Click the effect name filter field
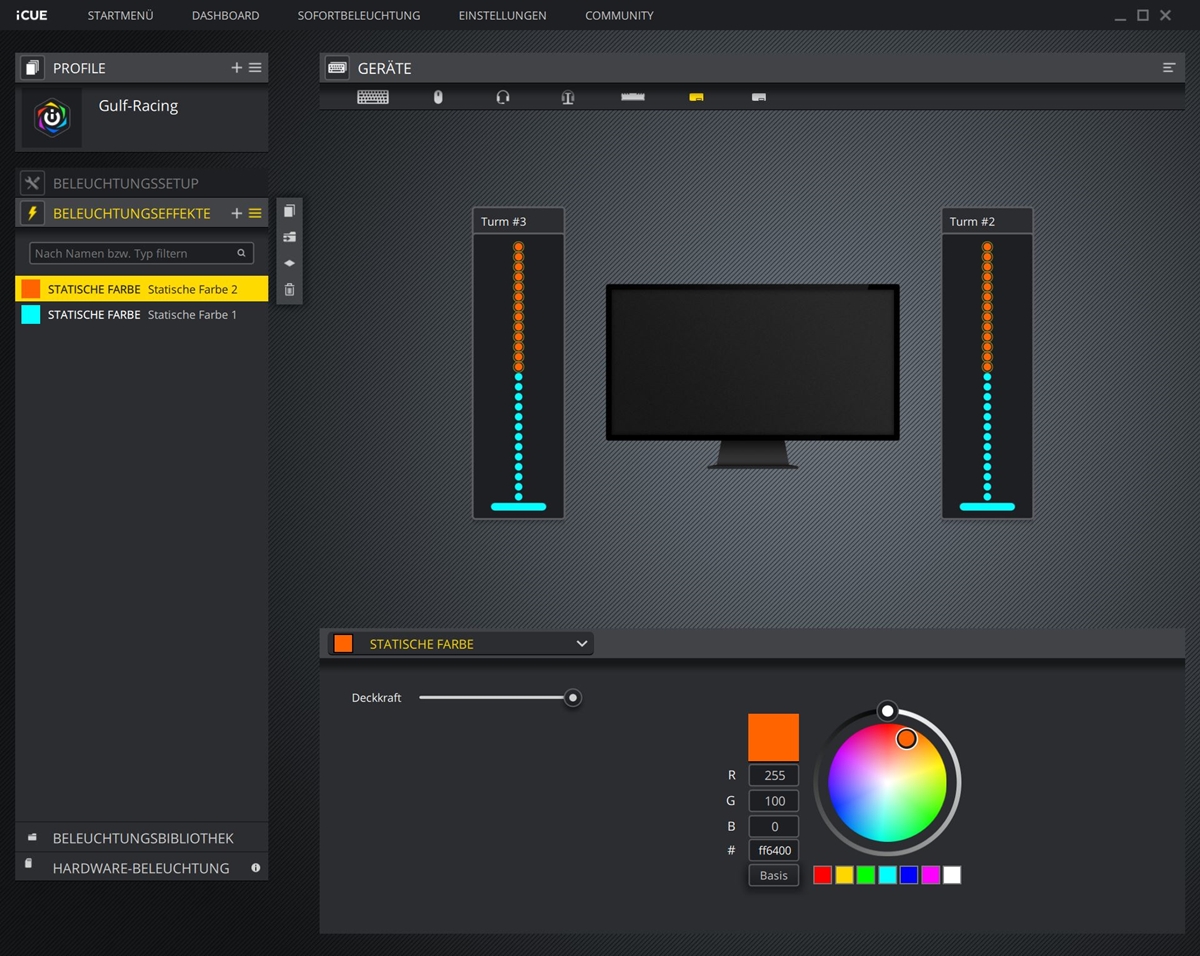 tap(142, 253)
